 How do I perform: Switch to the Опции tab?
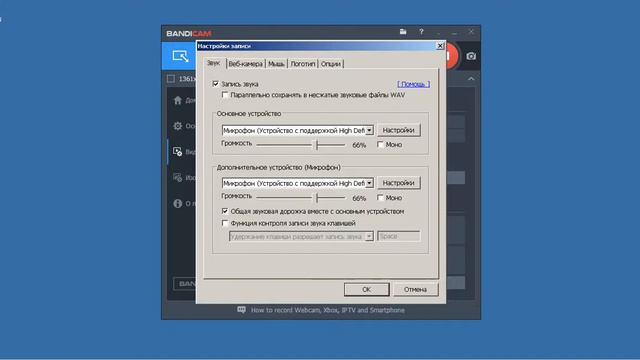pyautogui.click(x=331, y=64)
